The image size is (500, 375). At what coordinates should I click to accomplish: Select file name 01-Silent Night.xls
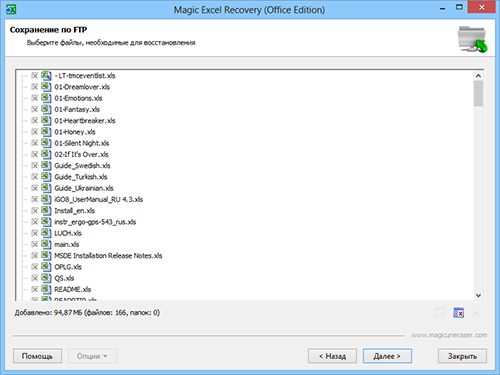click(82, 143)
